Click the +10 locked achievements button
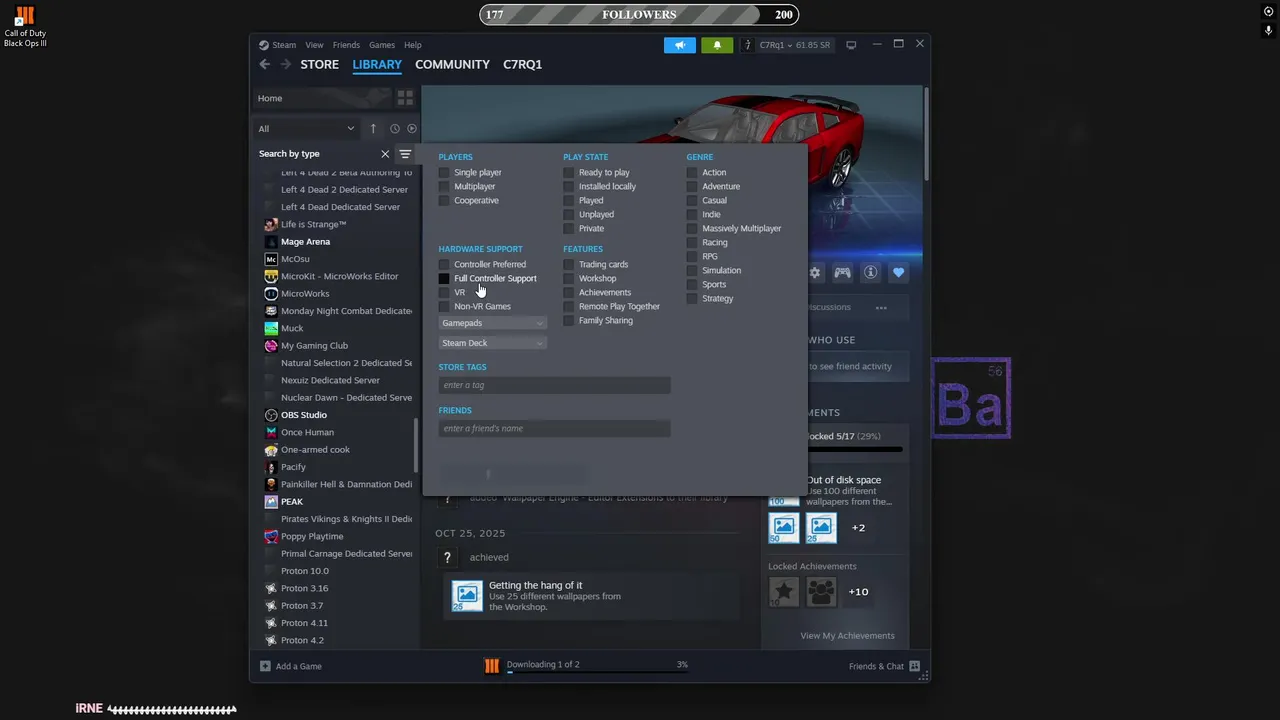Screen dimensions: 1280x720 [858, 592]
